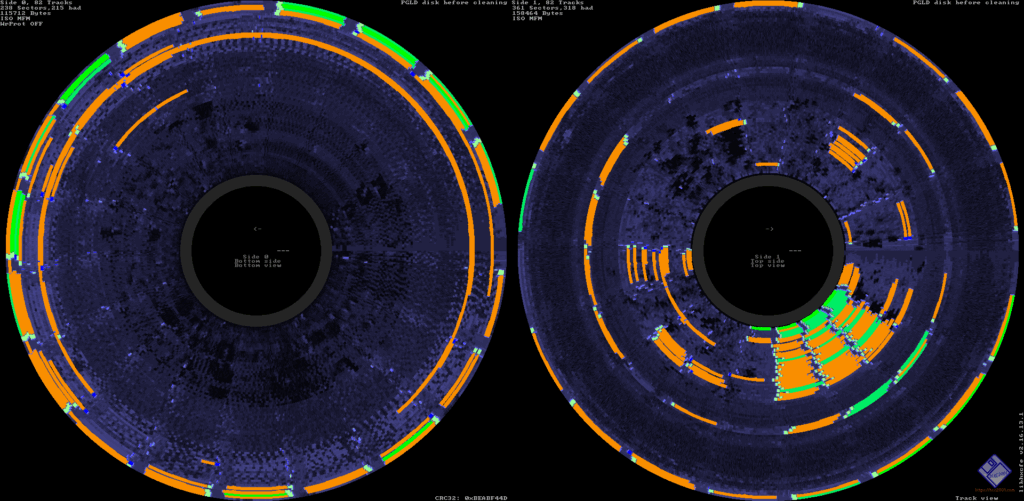Click the 'Top side' label in the right hub
The image size is (1024, 501).
tap(767, 261)
